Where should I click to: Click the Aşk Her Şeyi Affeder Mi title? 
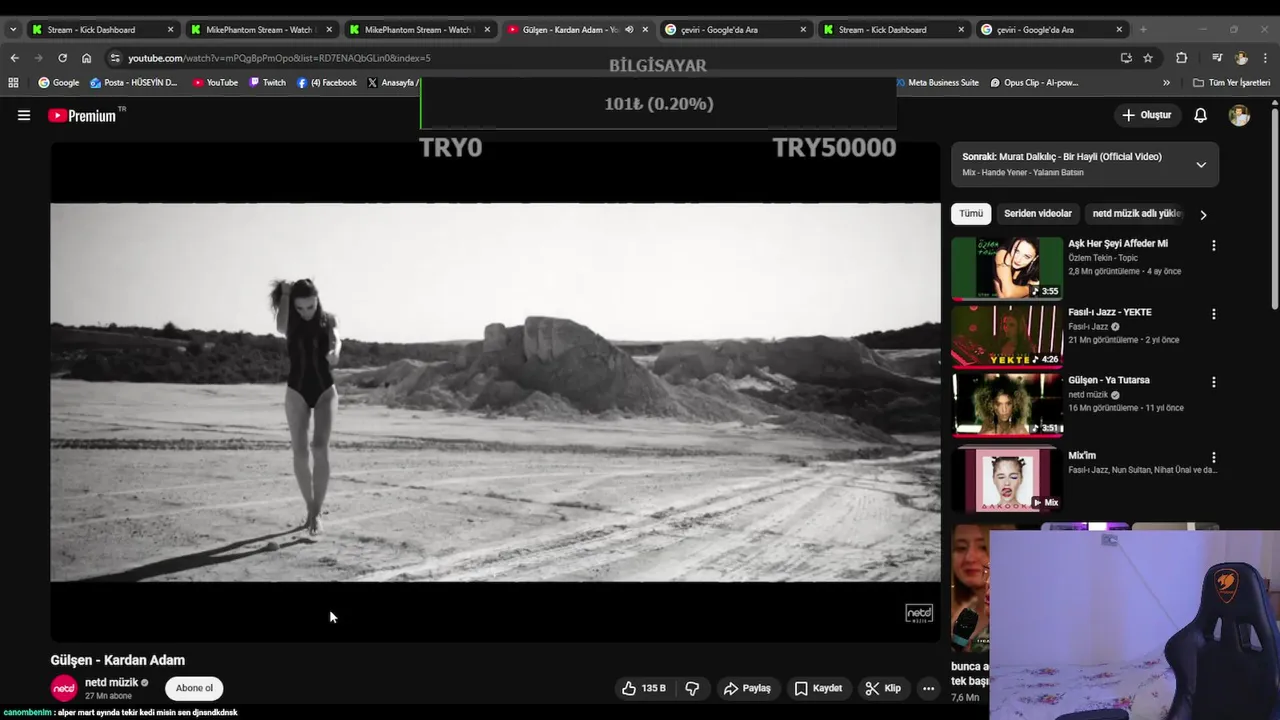click(1118, 243)
